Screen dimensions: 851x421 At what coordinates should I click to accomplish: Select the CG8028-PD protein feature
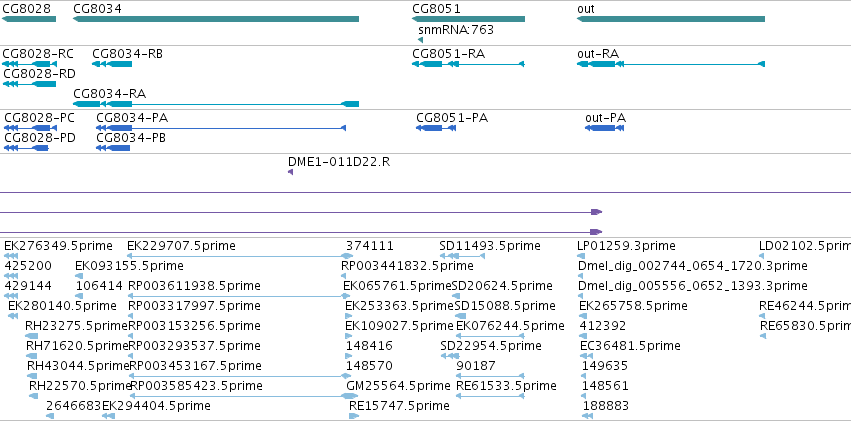26,148
